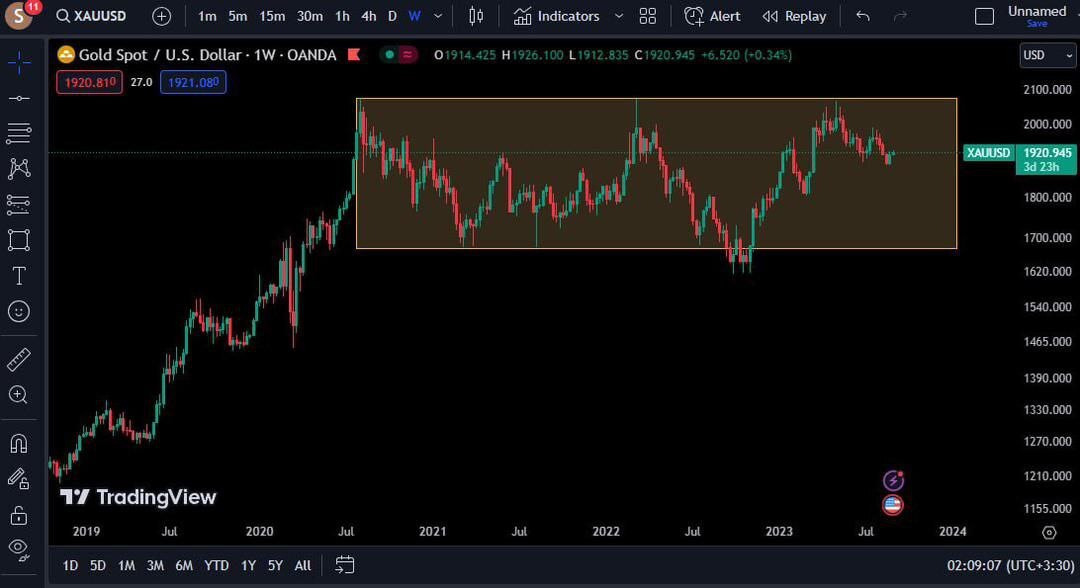Screen dimensions: 1080x588
Task: Expand the time interval dropdown chevron
Action: tap(438, 16)
